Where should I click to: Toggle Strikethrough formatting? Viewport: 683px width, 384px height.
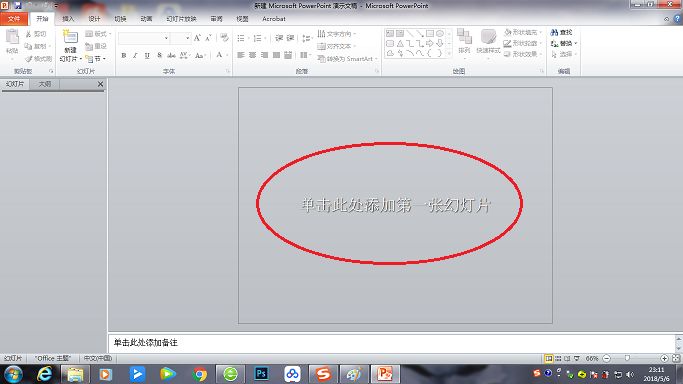click(x=171, y=55)
